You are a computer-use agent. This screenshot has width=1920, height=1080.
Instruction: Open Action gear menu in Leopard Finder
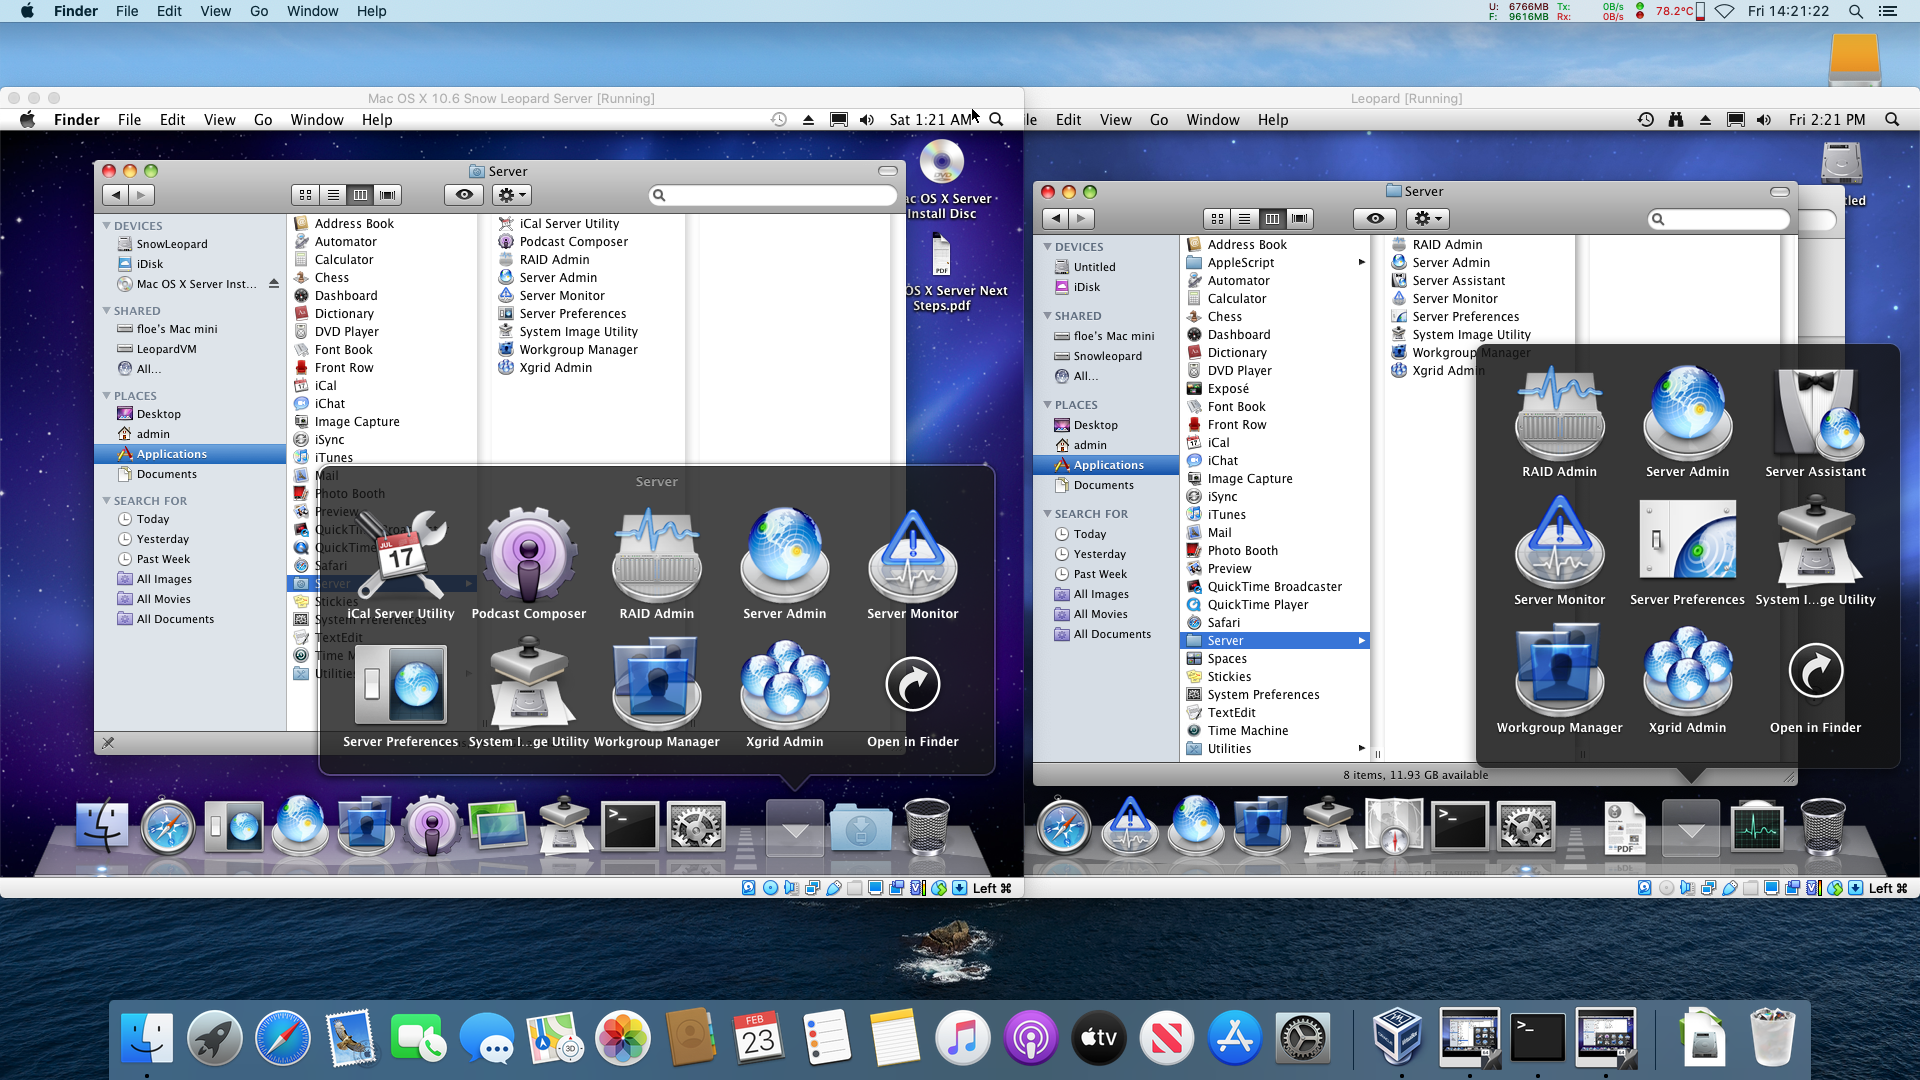tap(1428, 219)
